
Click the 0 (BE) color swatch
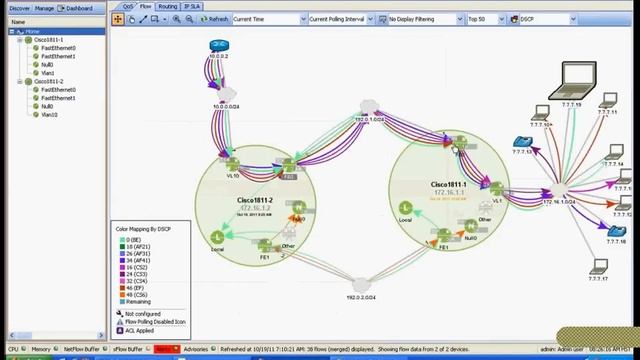click(122, 240)
